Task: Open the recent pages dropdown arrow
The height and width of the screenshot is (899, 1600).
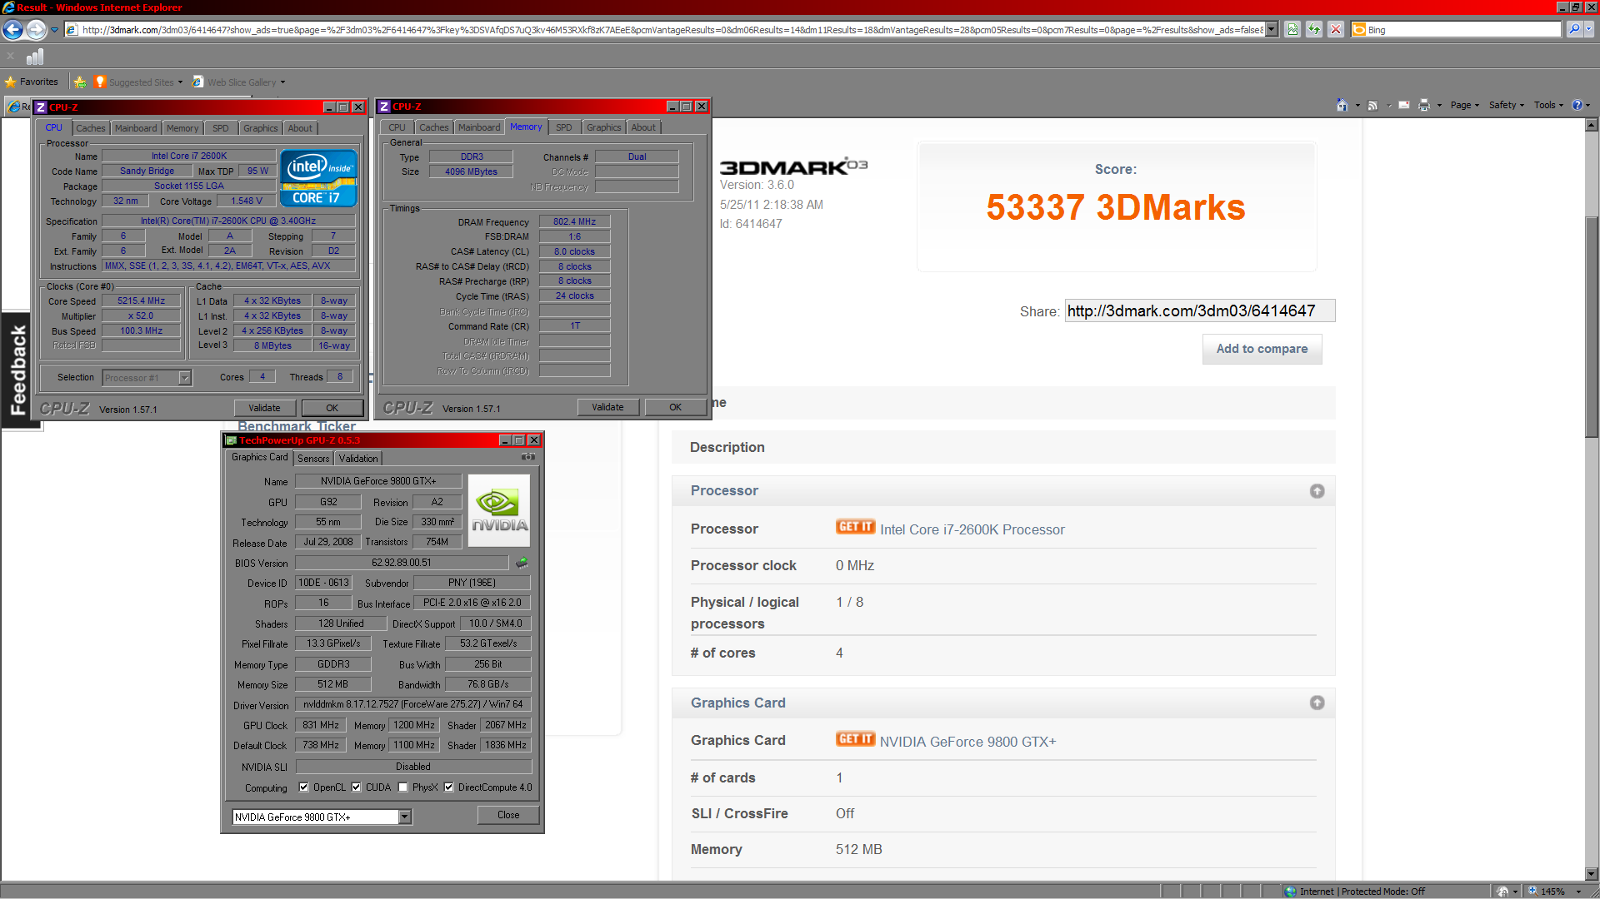Action: tap(54, 30)
